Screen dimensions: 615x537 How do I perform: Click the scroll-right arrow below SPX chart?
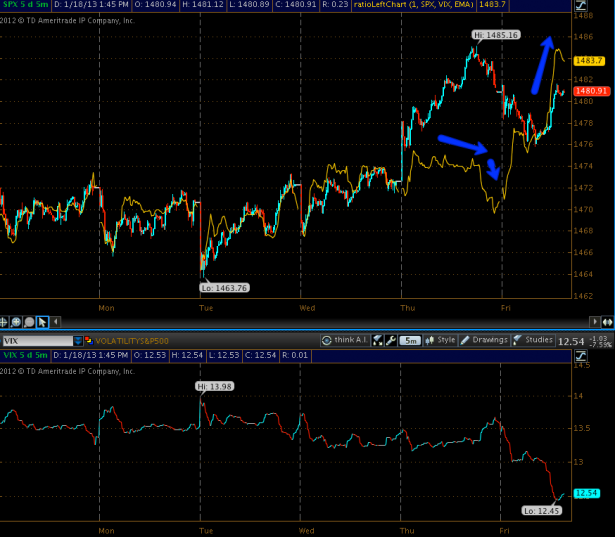(x=595, y=322)
